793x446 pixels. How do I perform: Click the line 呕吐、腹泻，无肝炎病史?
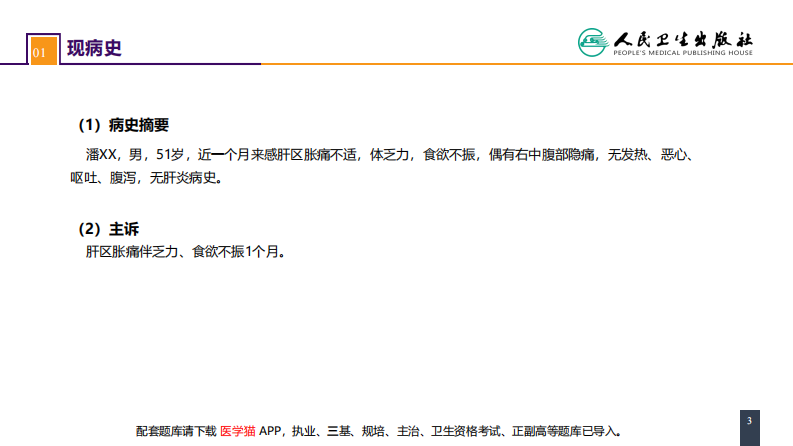[x=146, y=178]
